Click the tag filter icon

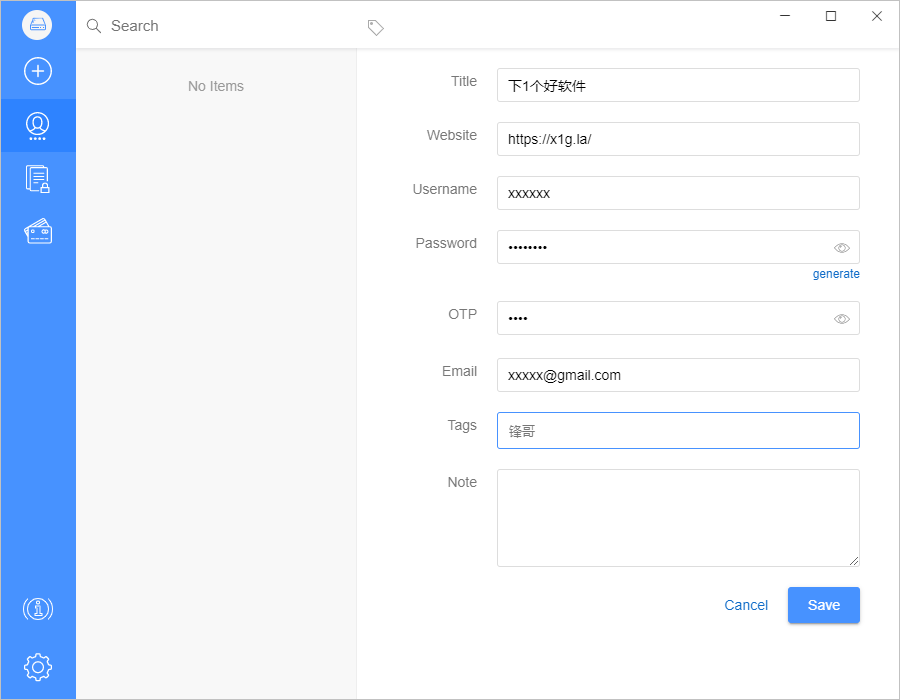(x=375, y=28)
